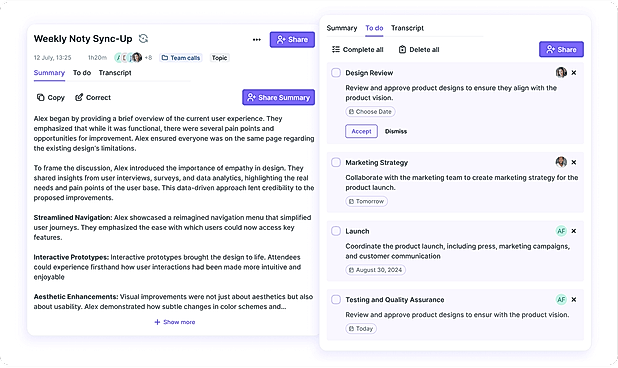Check the Marketing Strategy task checkbox
This screenshot has width=618, height=368.
click(x=336, y=162)
